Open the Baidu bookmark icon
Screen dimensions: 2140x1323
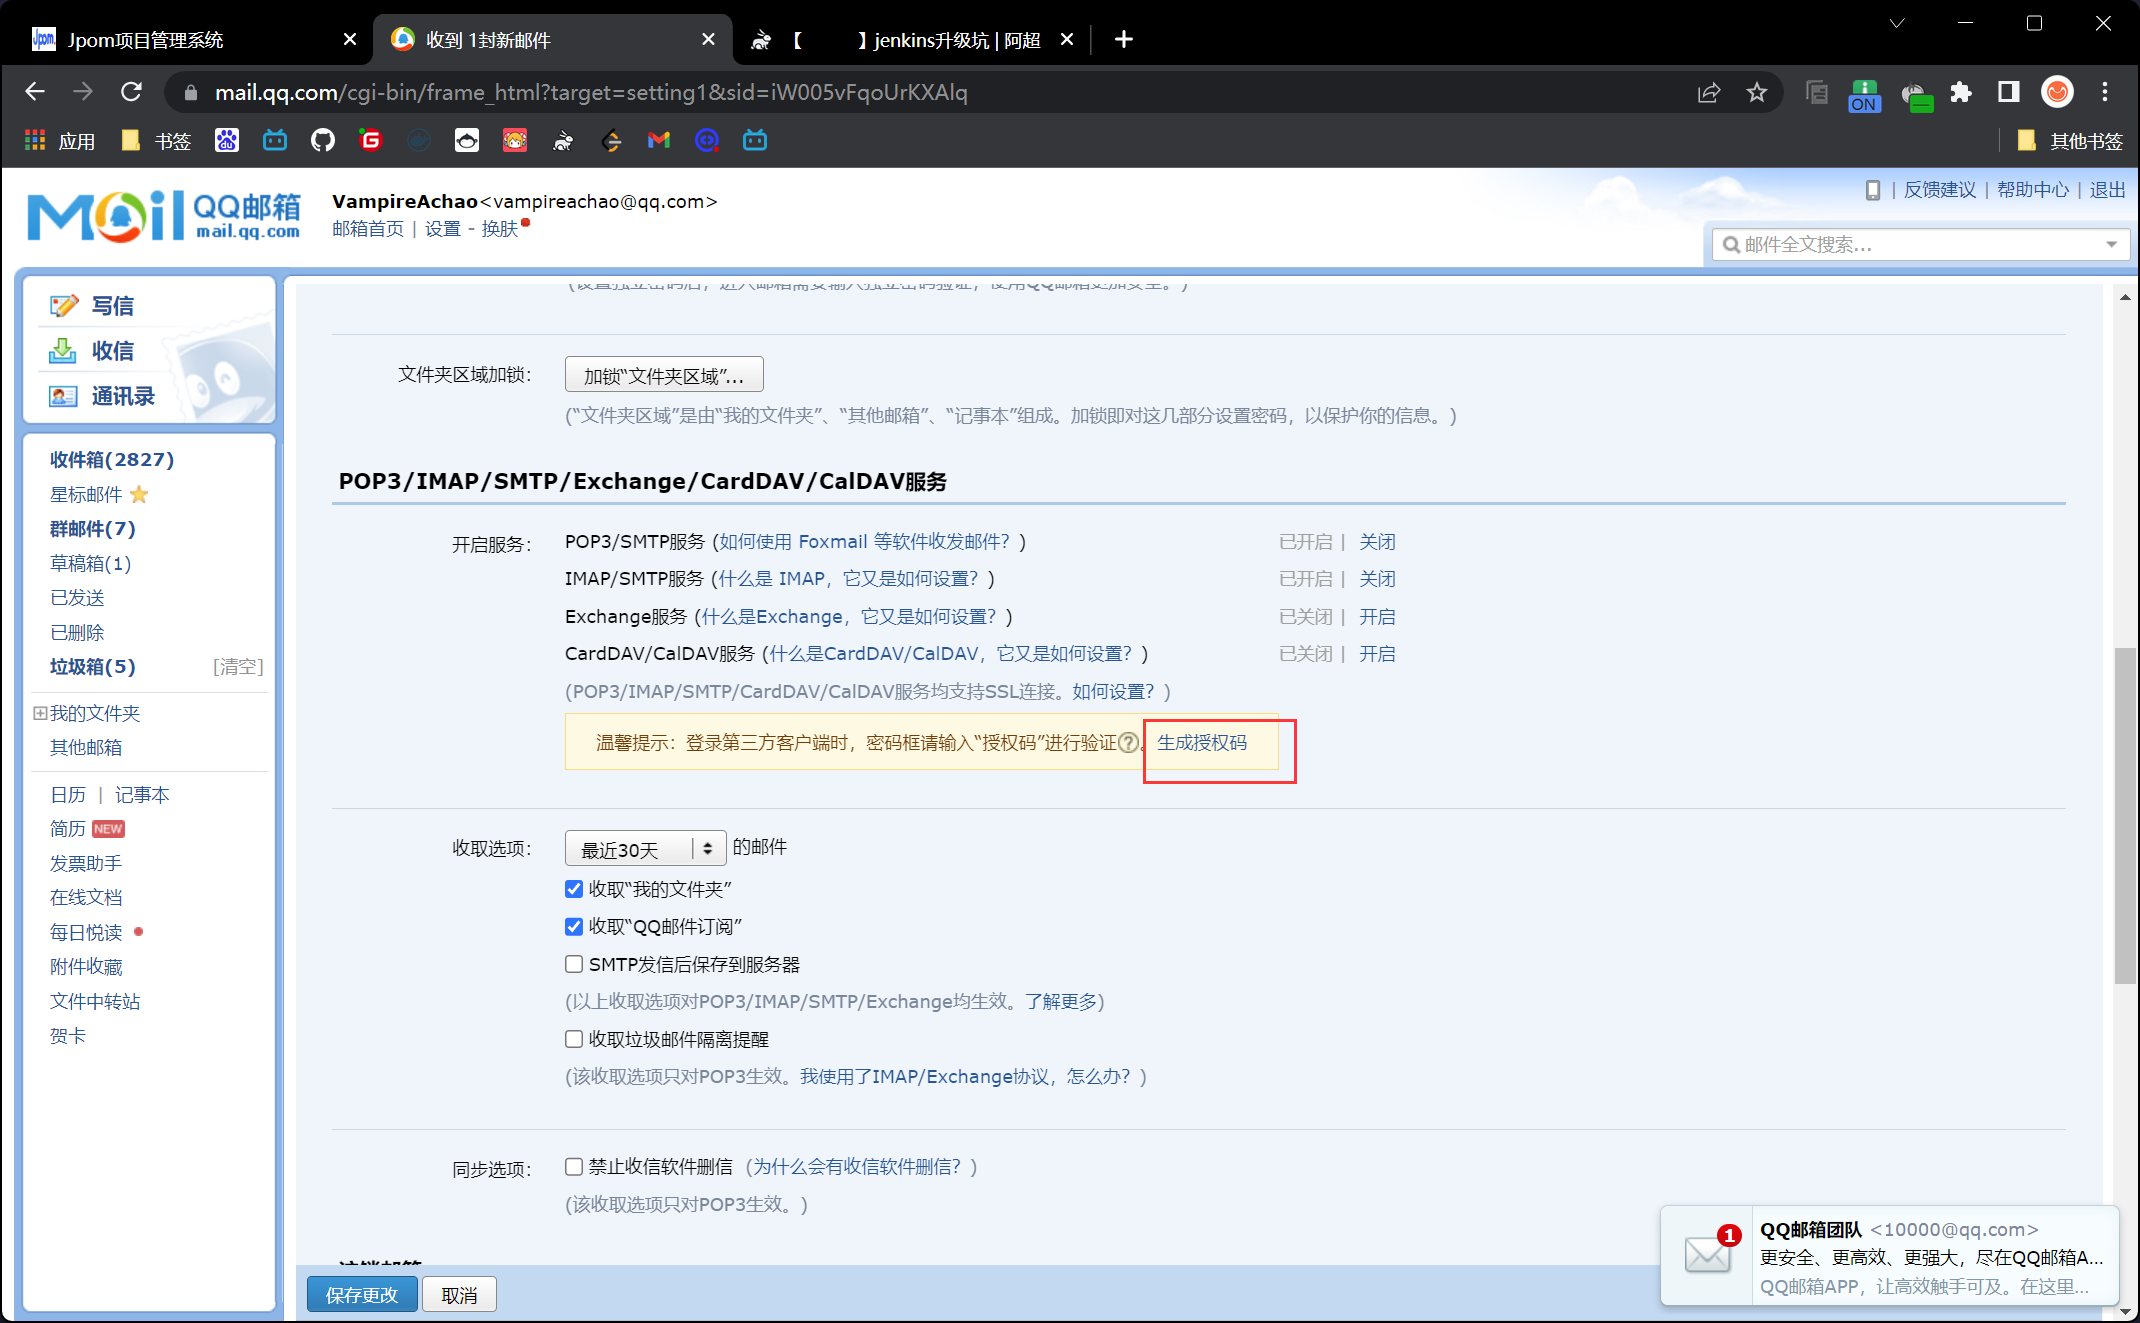pyautogui.click(x=226, y=140)
